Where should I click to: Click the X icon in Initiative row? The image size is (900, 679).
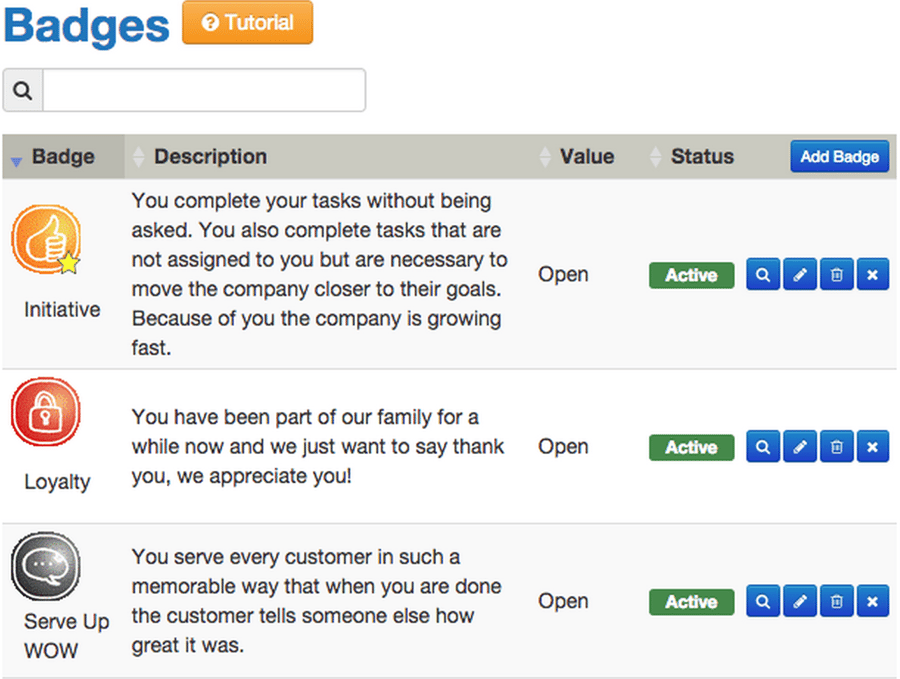(872, 275)
